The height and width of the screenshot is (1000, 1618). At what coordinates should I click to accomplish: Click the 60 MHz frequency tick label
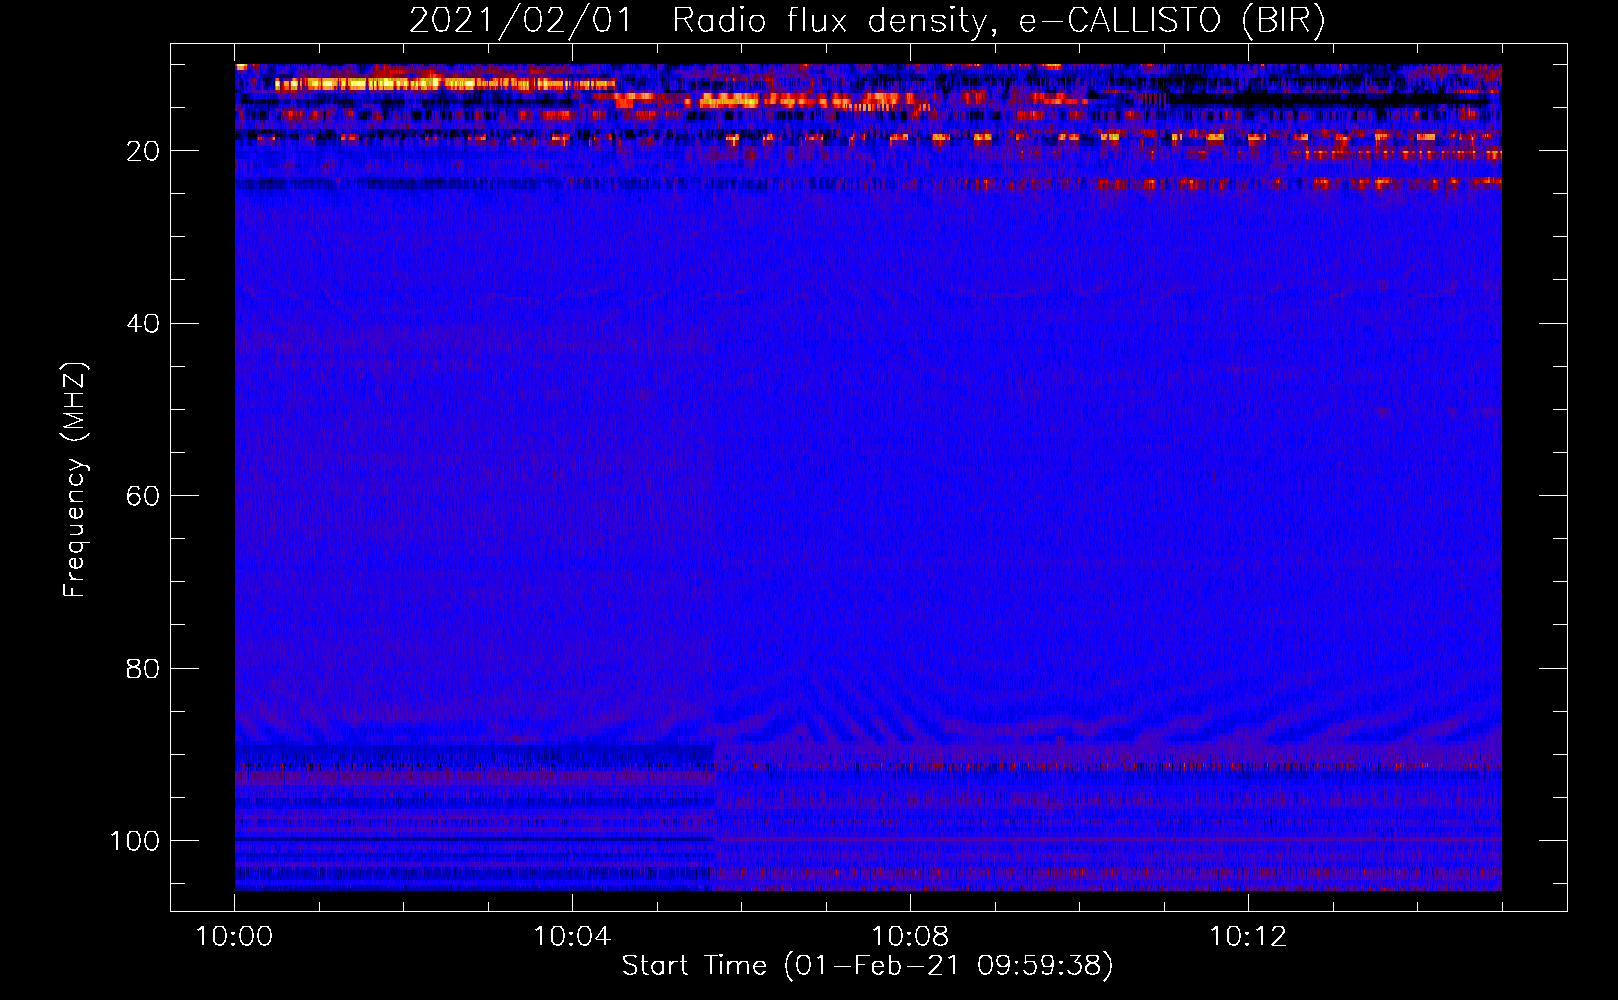click(x=143, y=496)
